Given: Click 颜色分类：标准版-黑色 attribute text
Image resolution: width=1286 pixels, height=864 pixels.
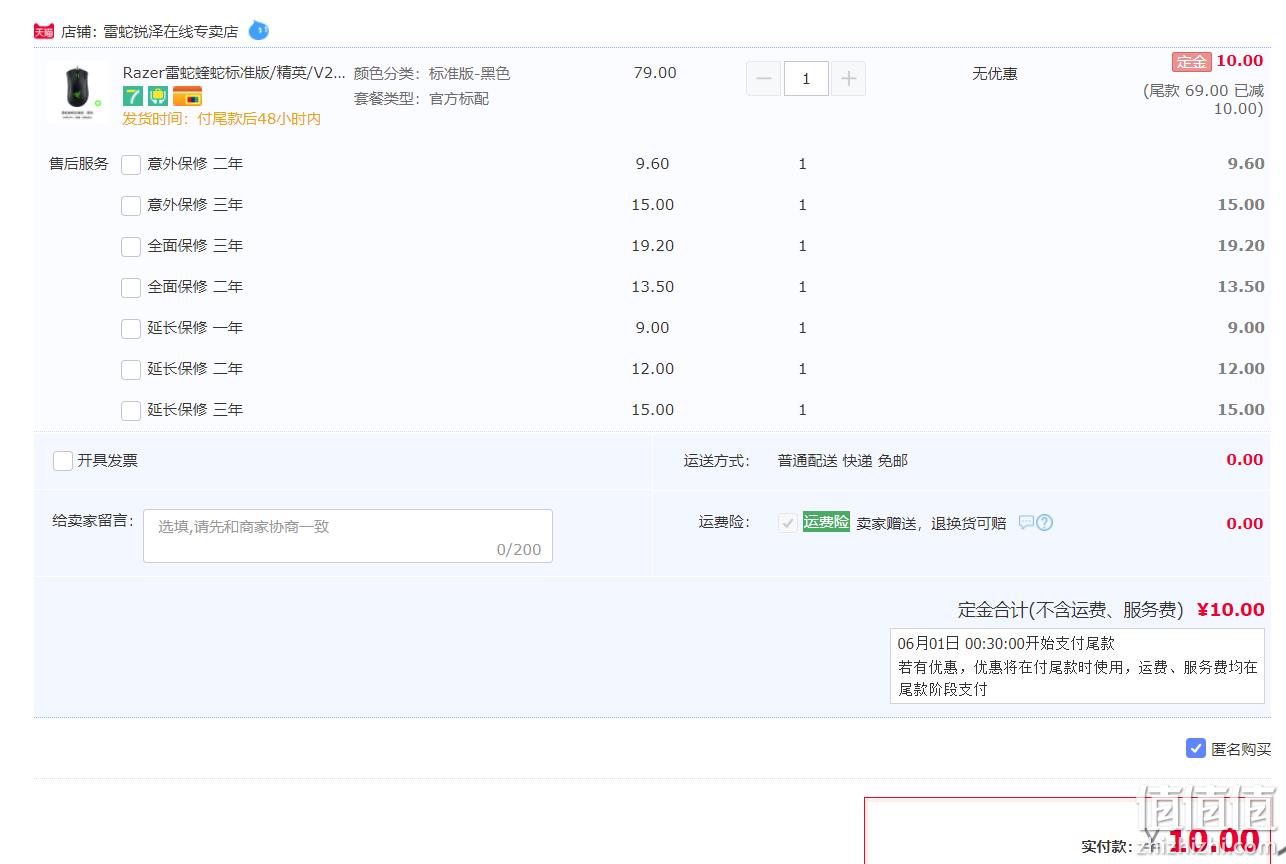Looking at the screenshot, I should coord(432,74).
